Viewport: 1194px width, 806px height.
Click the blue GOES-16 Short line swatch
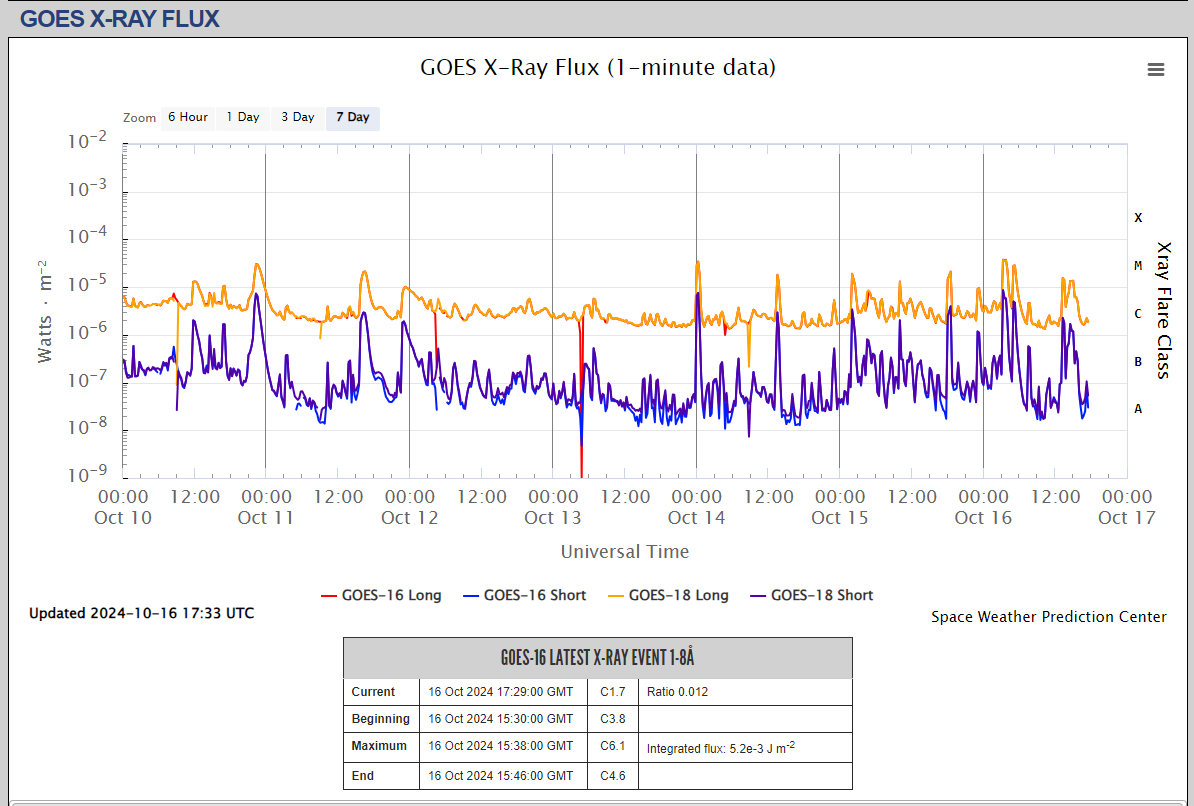click(471, 596)
